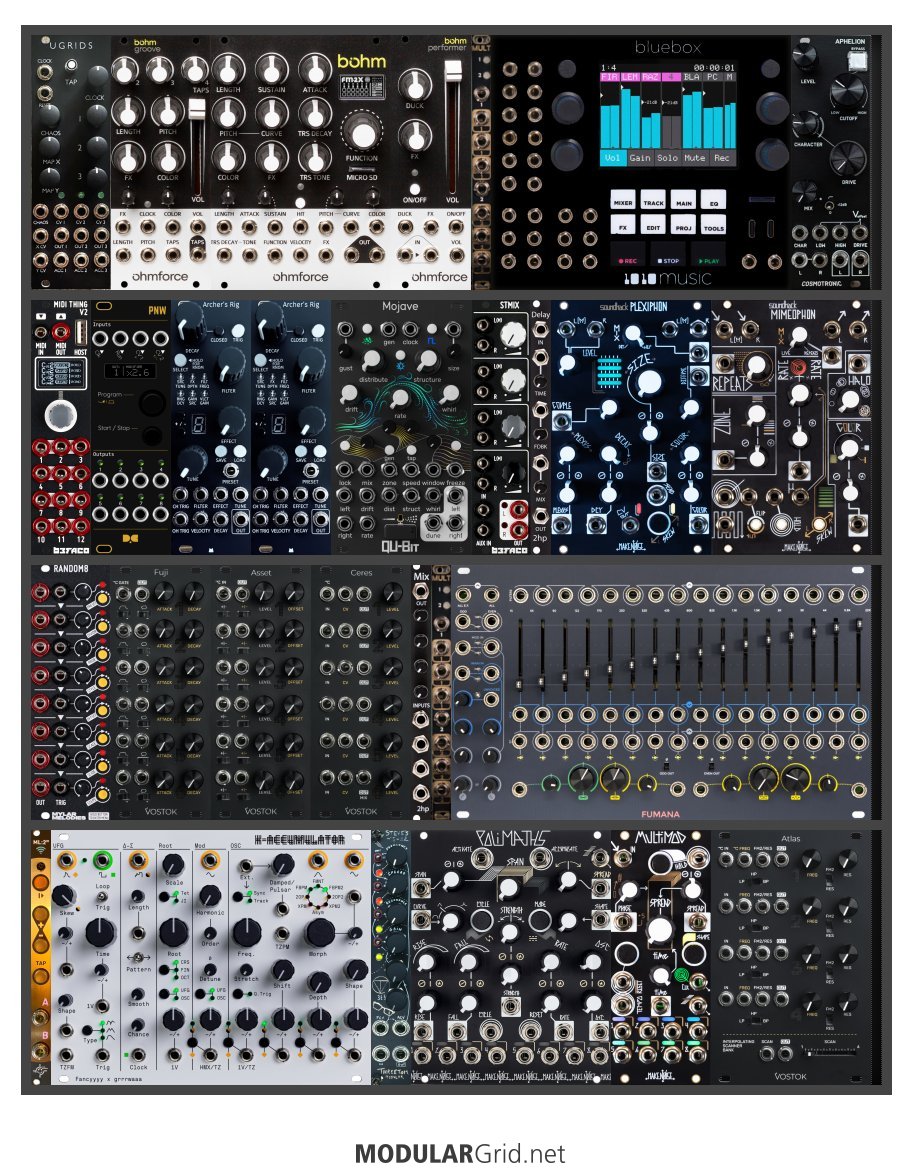Select the Rec tab on bluebox screen
This screenshot has width=922, height=1175.
point(721,157)
